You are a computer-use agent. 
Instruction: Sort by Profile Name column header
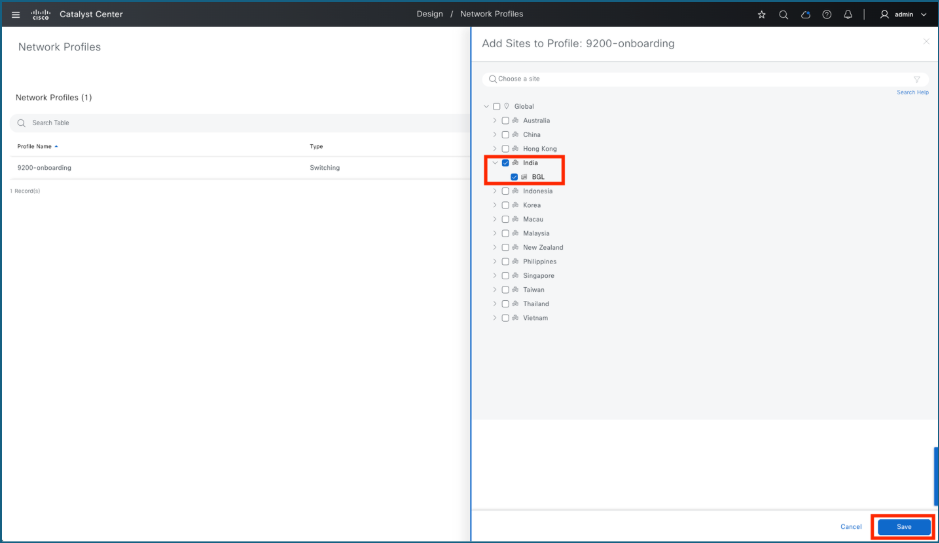[34, 146]
